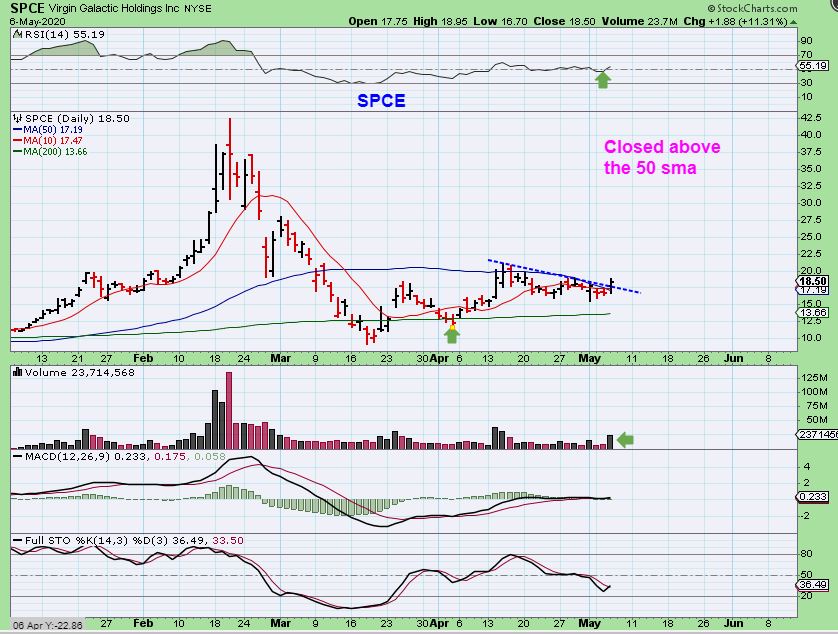Click the green 0.058 MACD histogram value
The width and height of the screenshot is (838, 634).
(210, 457)
